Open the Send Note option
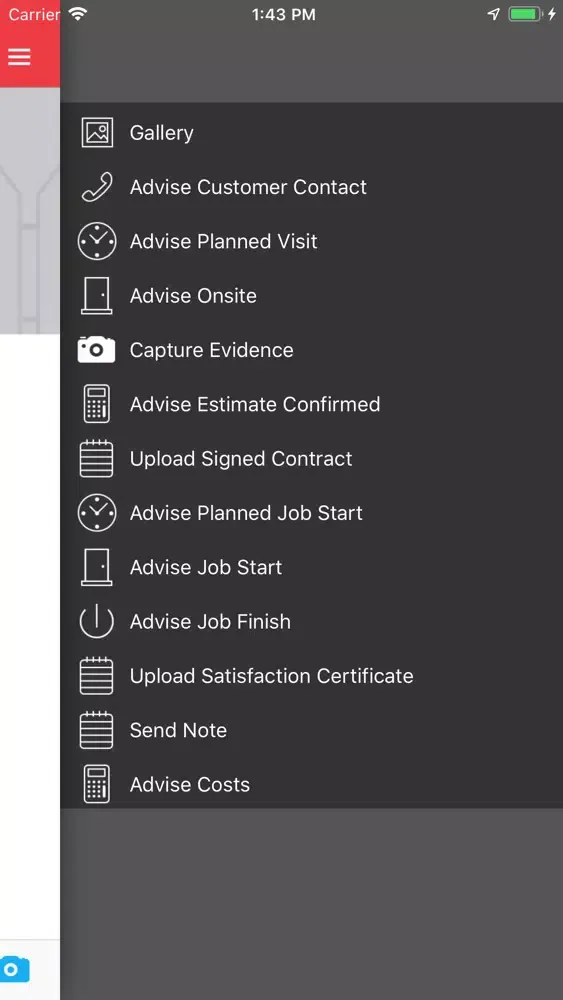The height and width of the screenshot is (1000, 563). tap(311, 730)
